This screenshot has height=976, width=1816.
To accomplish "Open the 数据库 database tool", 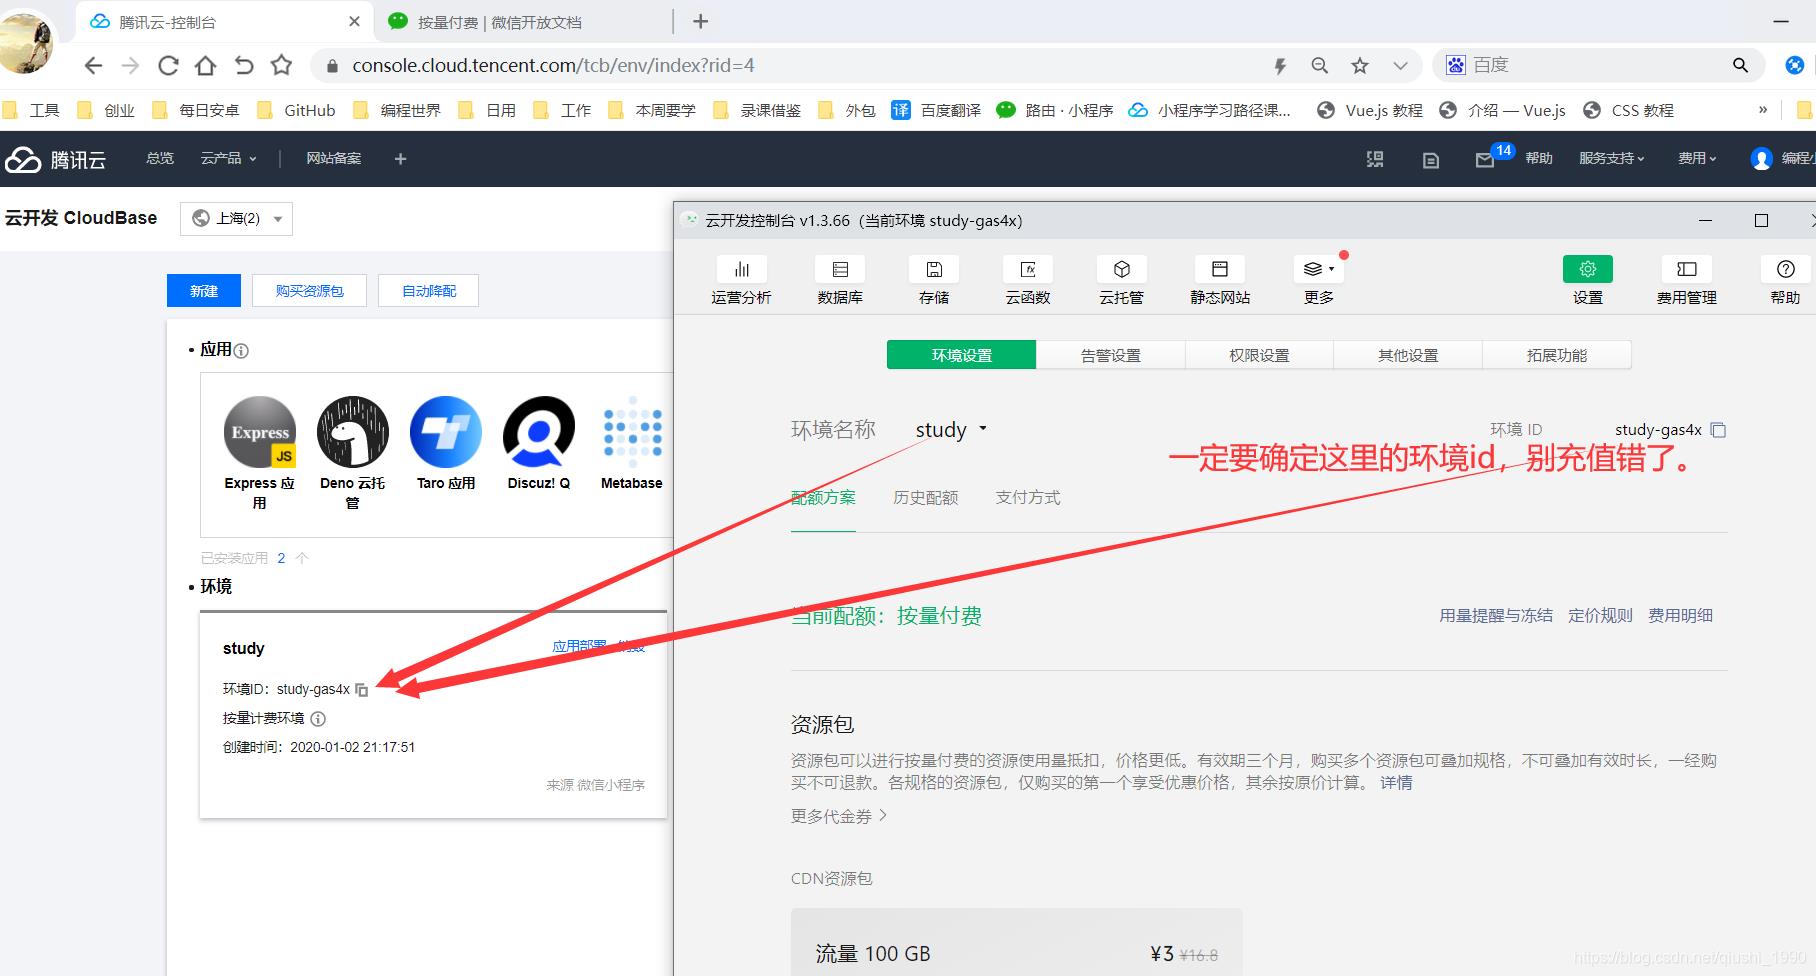I will coord(840,280).
